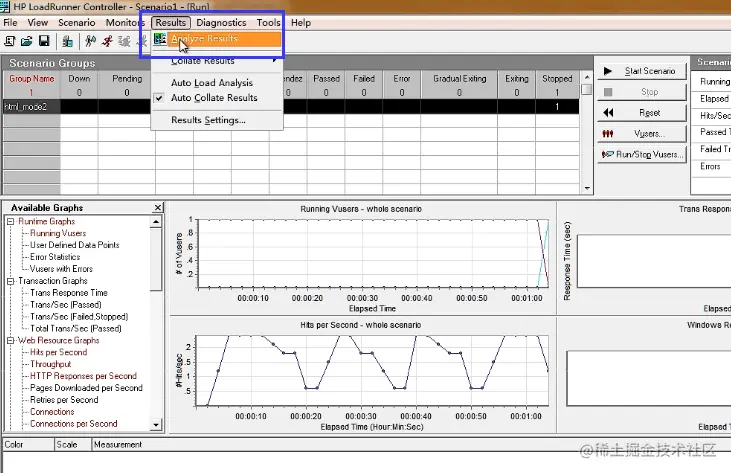
Task: Click the grayed-out Vusers toolbar icon
Action: point(124,41)
